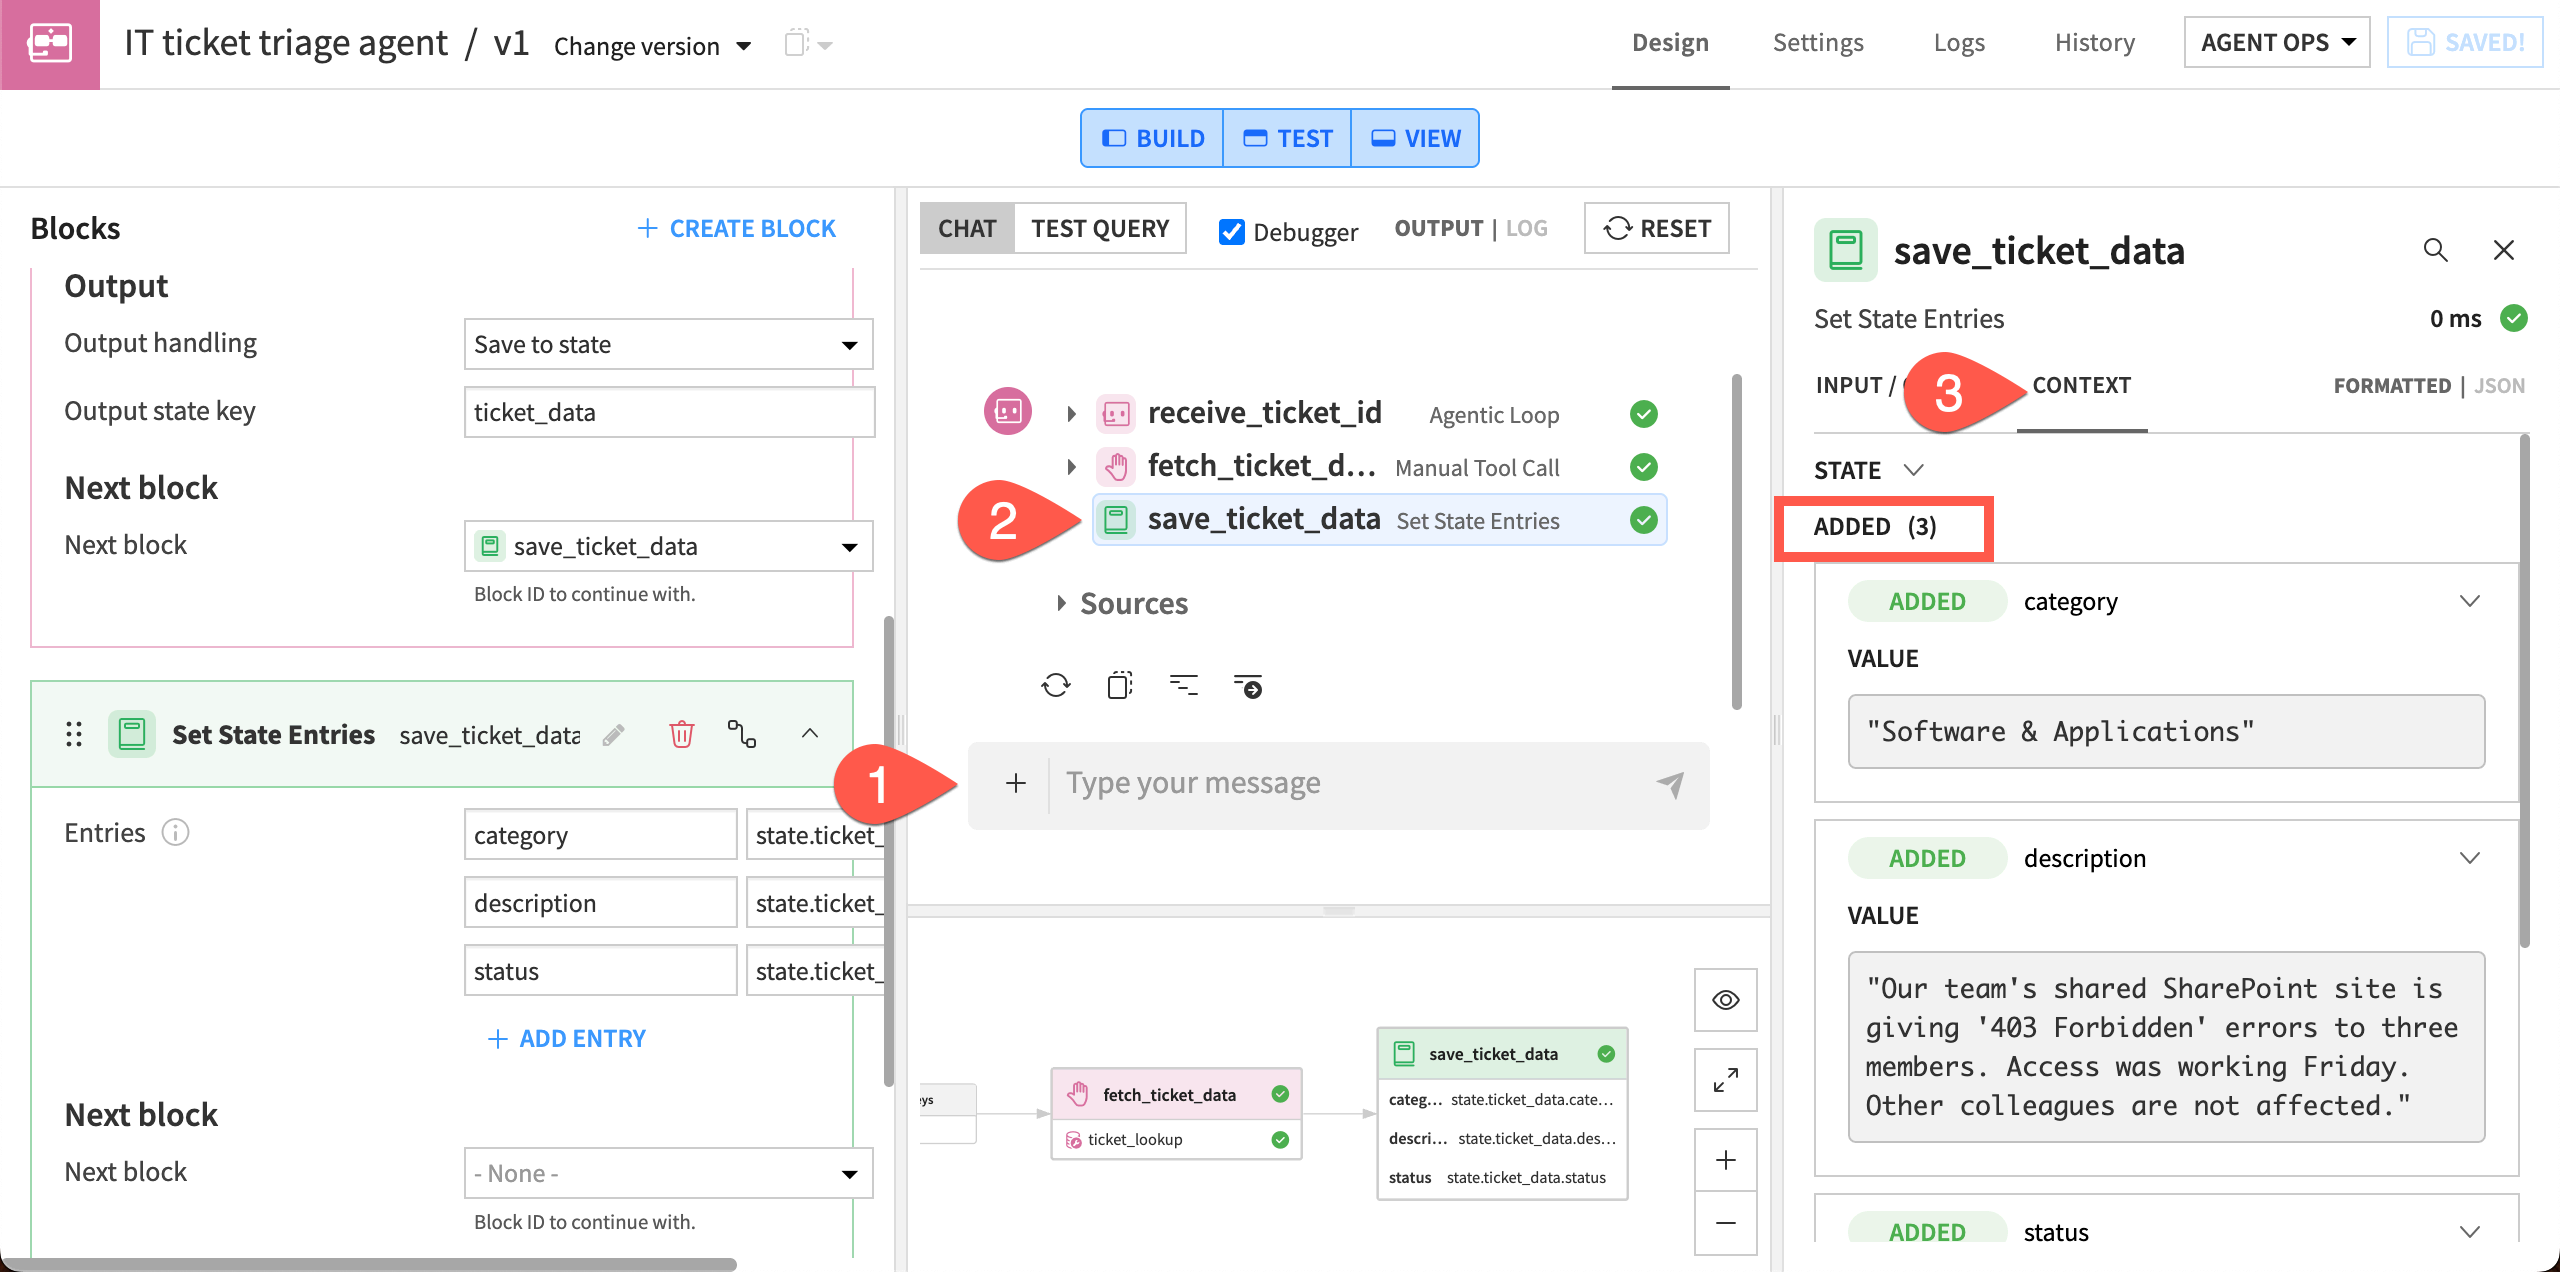The height and width of the screenshot is (1272, 2560).
Task: Switch to the TEST QUERY tab
Action: [x=1100, y=228]
